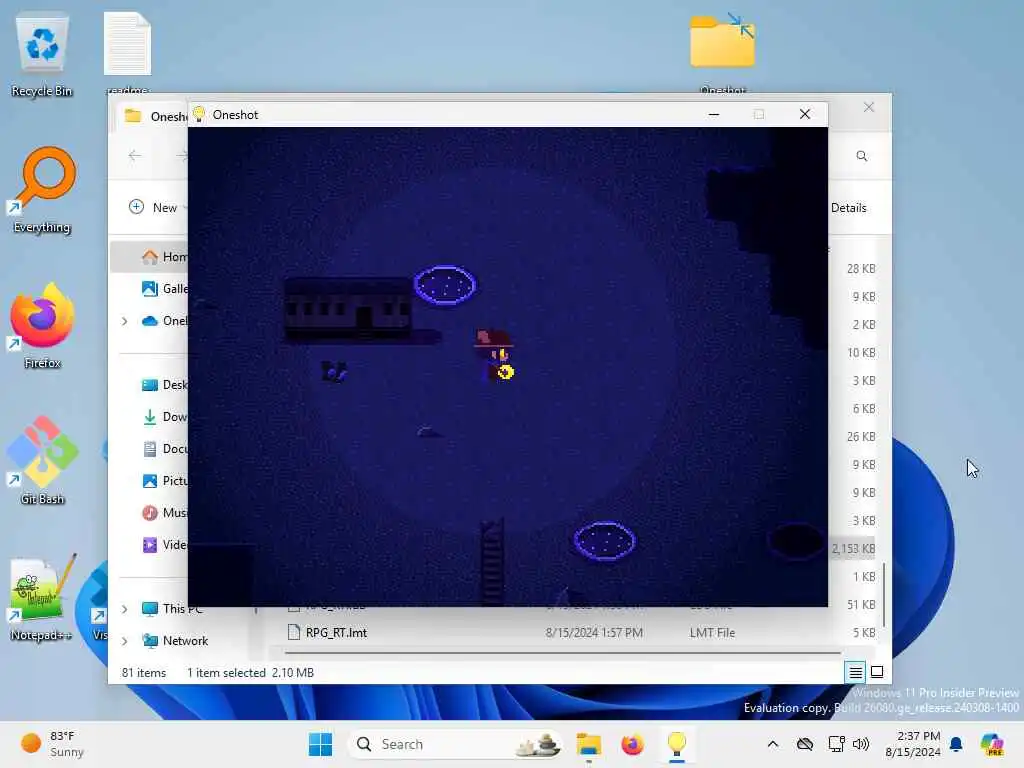Open network settings tray icon

[837, 744]
